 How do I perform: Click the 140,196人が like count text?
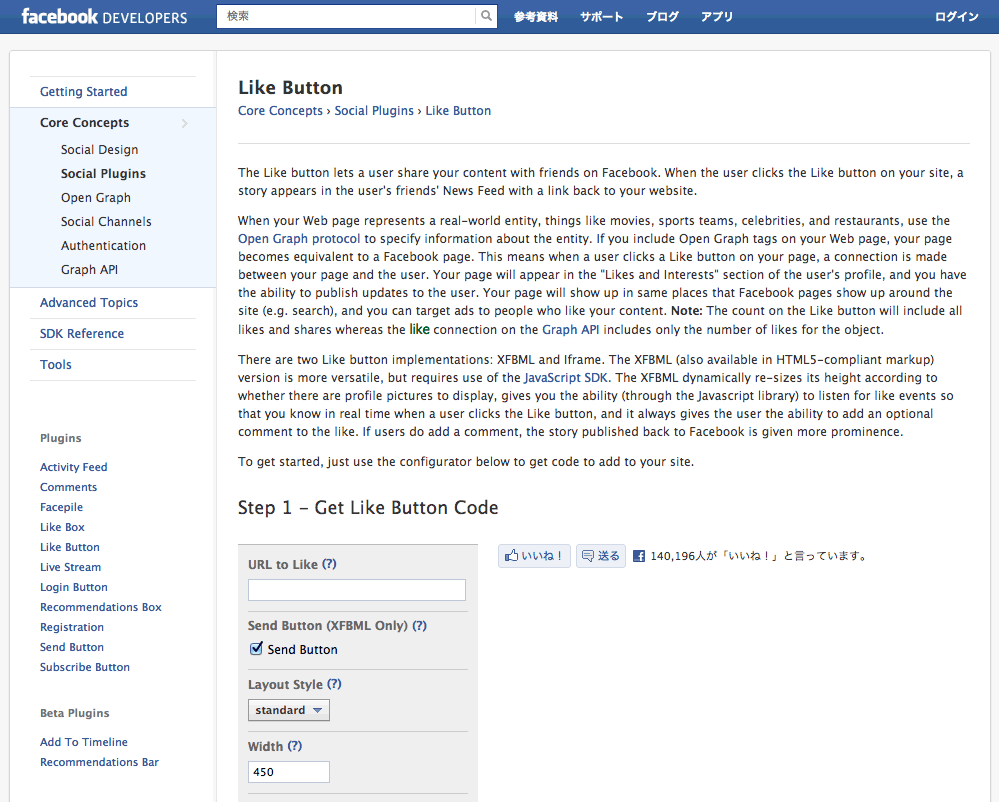[759, 556]
